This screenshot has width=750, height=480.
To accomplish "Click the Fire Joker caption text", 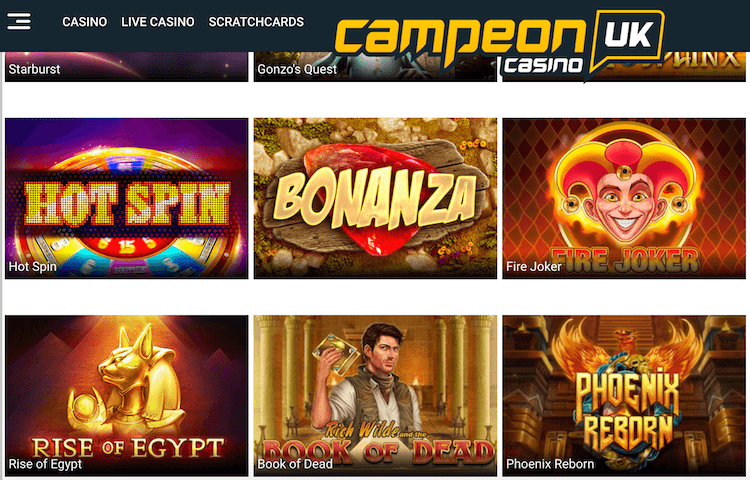I will click(534, 267).
